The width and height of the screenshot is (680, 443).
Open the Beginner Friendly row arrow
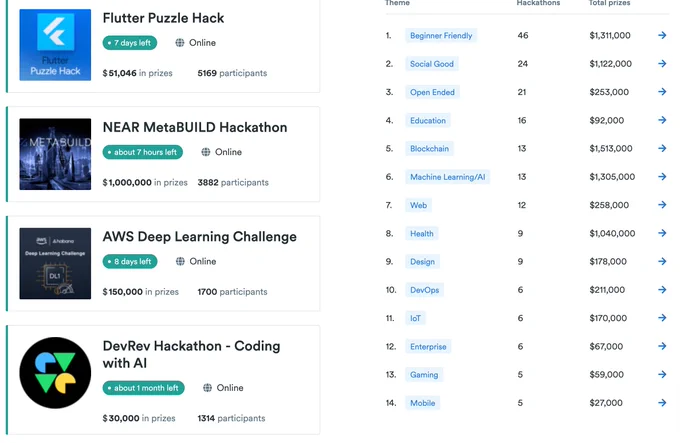[x=662, y=36]
